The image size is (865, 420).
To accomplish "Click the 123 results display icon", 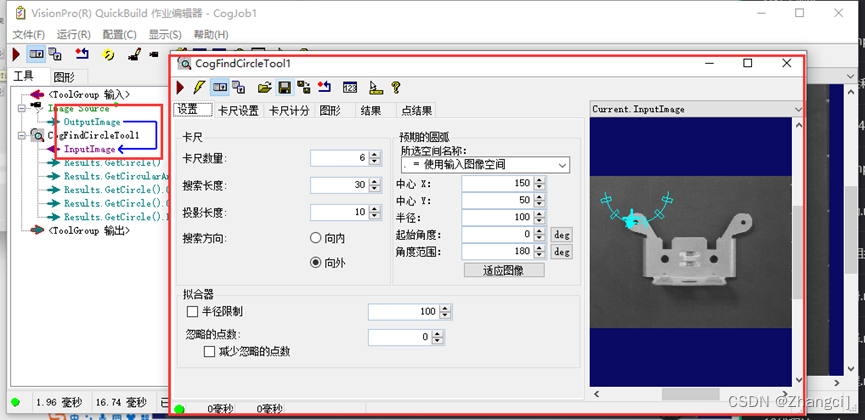I will click(350, 87).
